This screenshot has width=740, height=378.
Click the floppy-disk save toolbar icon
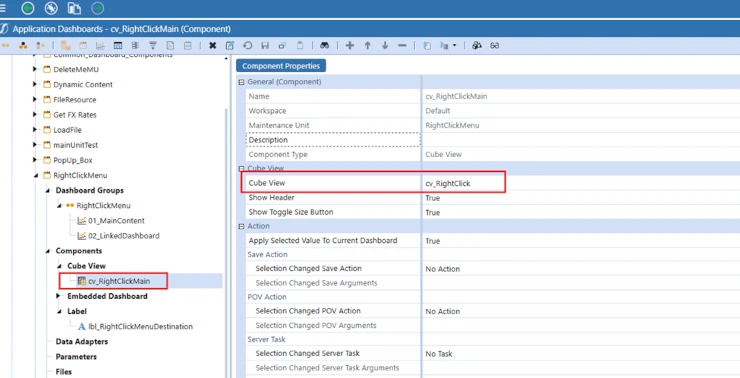tap(265, 46)
